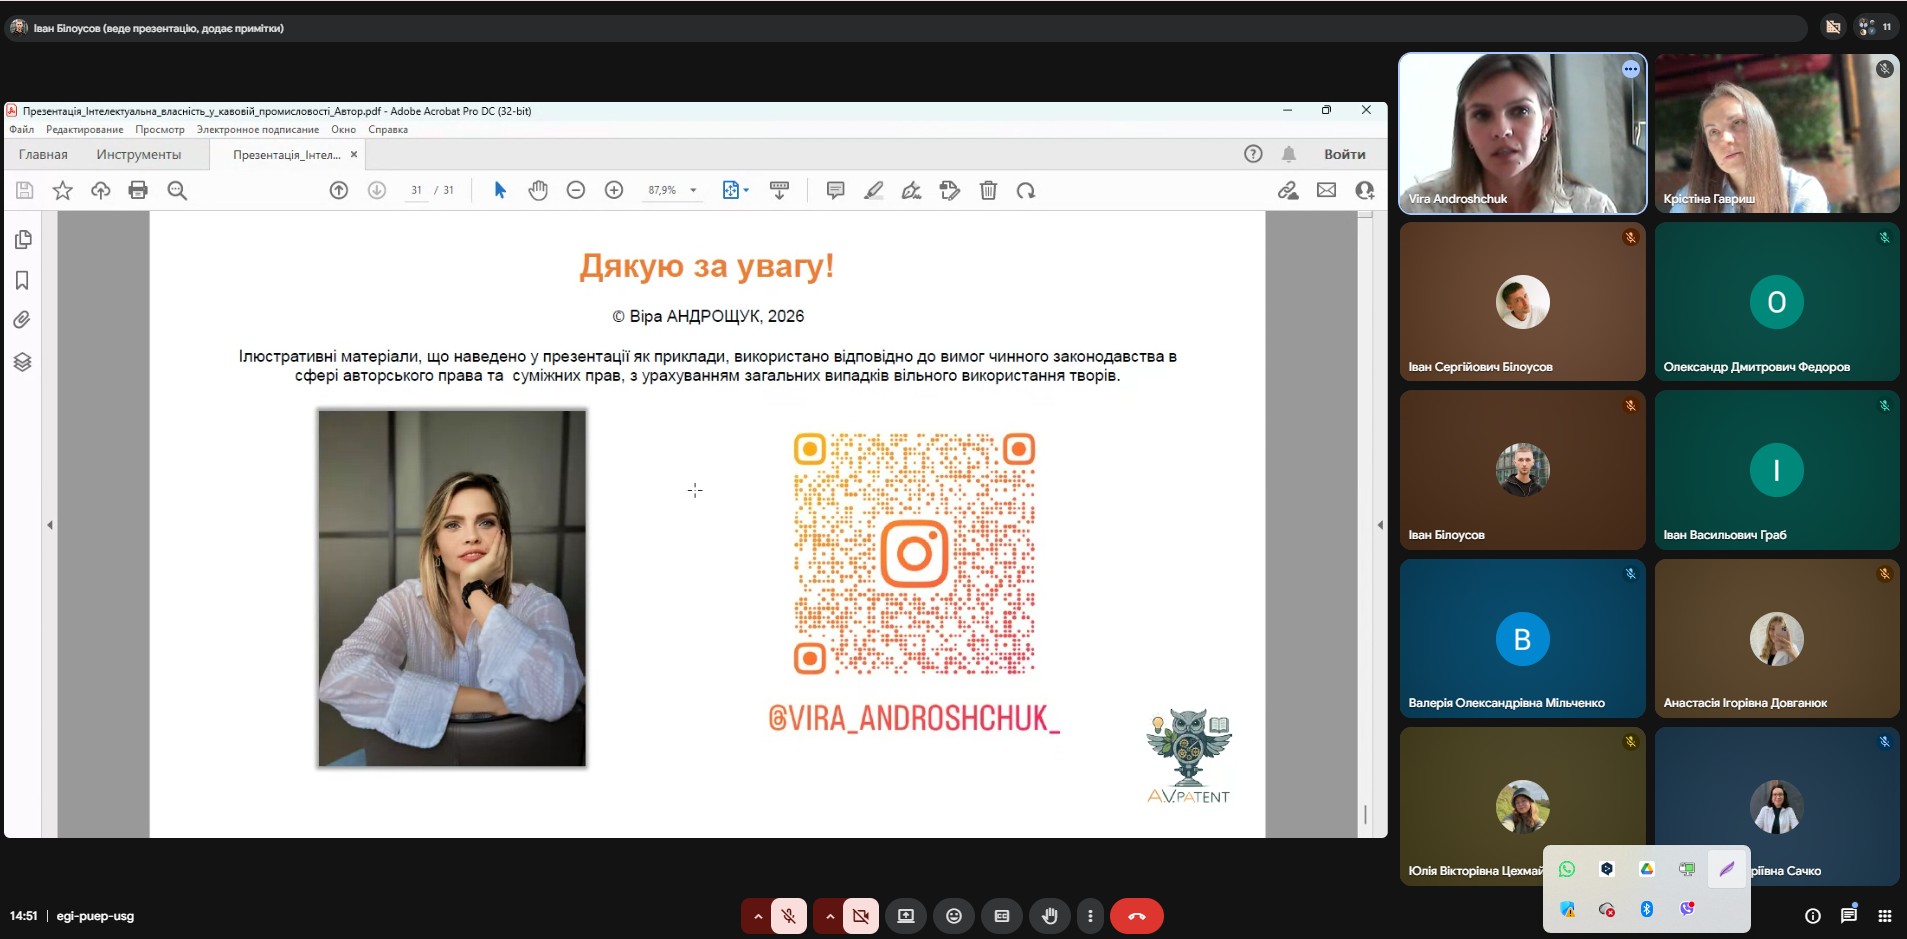Click the share with others person icon
The height and width of the screenshot is (939, 1907).
(1364, 190)
